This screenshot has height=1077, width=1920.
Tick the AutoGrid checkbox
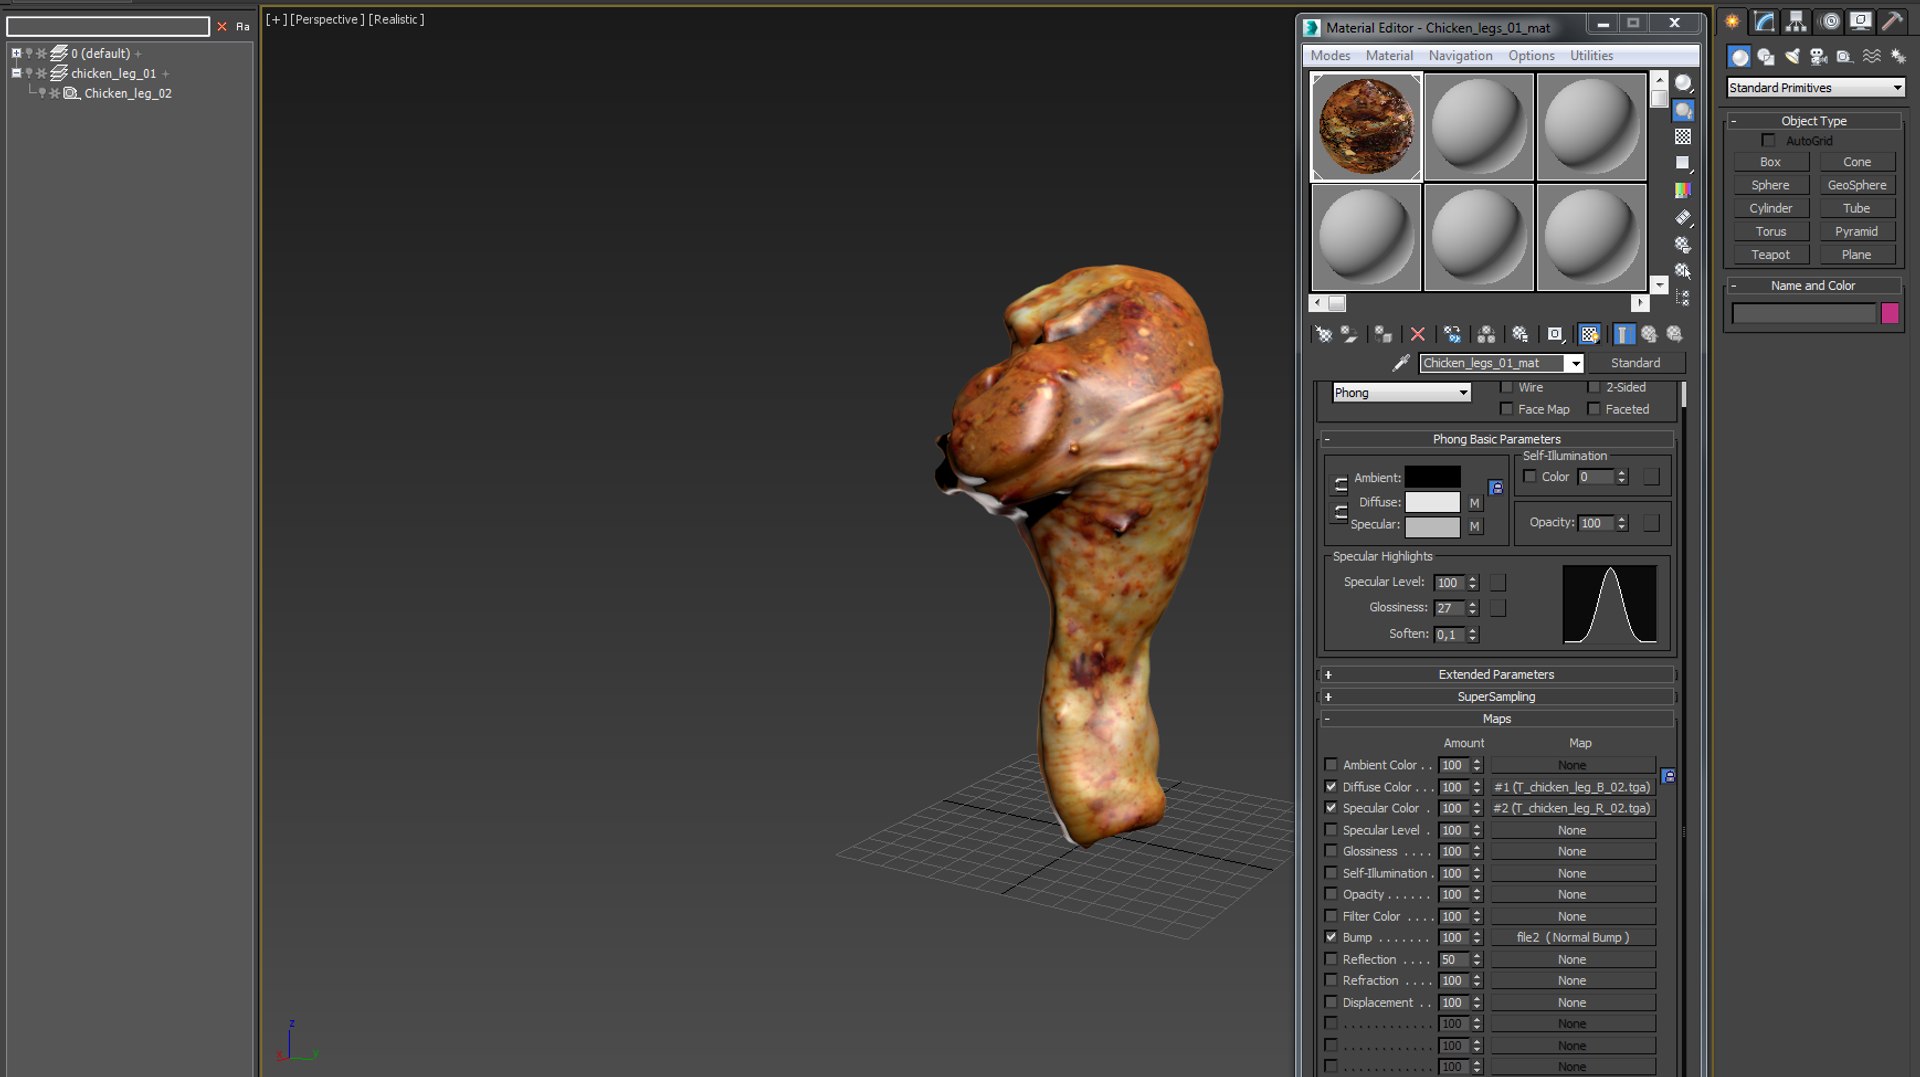[x=1769, y=141]
